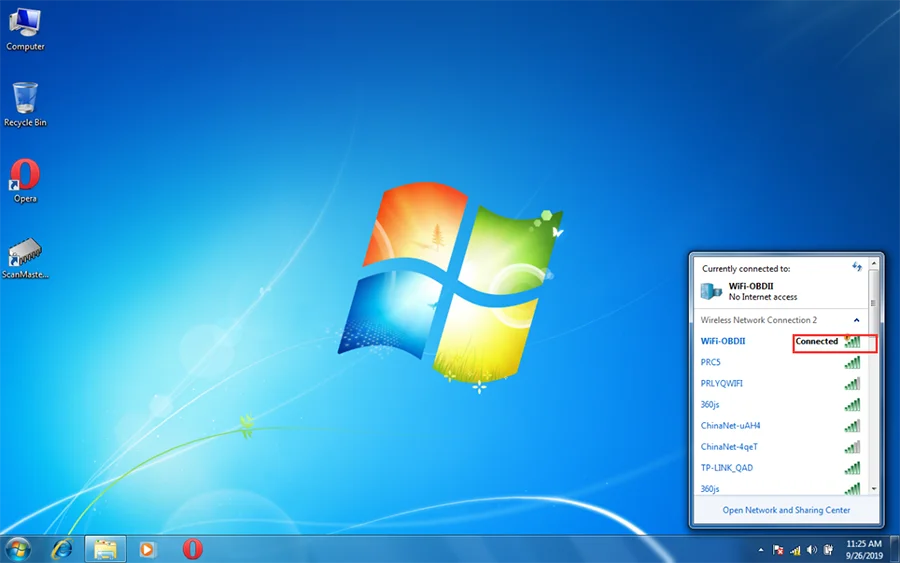Click the wireless network tray icon
Viewport: 900px width, 563px height.
[795, 550]
